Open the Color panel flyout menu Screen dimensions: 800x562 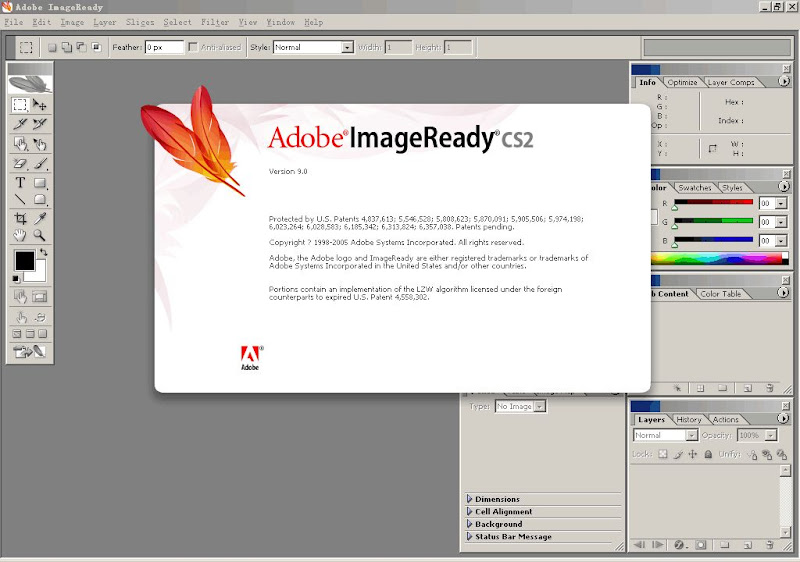coord(784,187)
